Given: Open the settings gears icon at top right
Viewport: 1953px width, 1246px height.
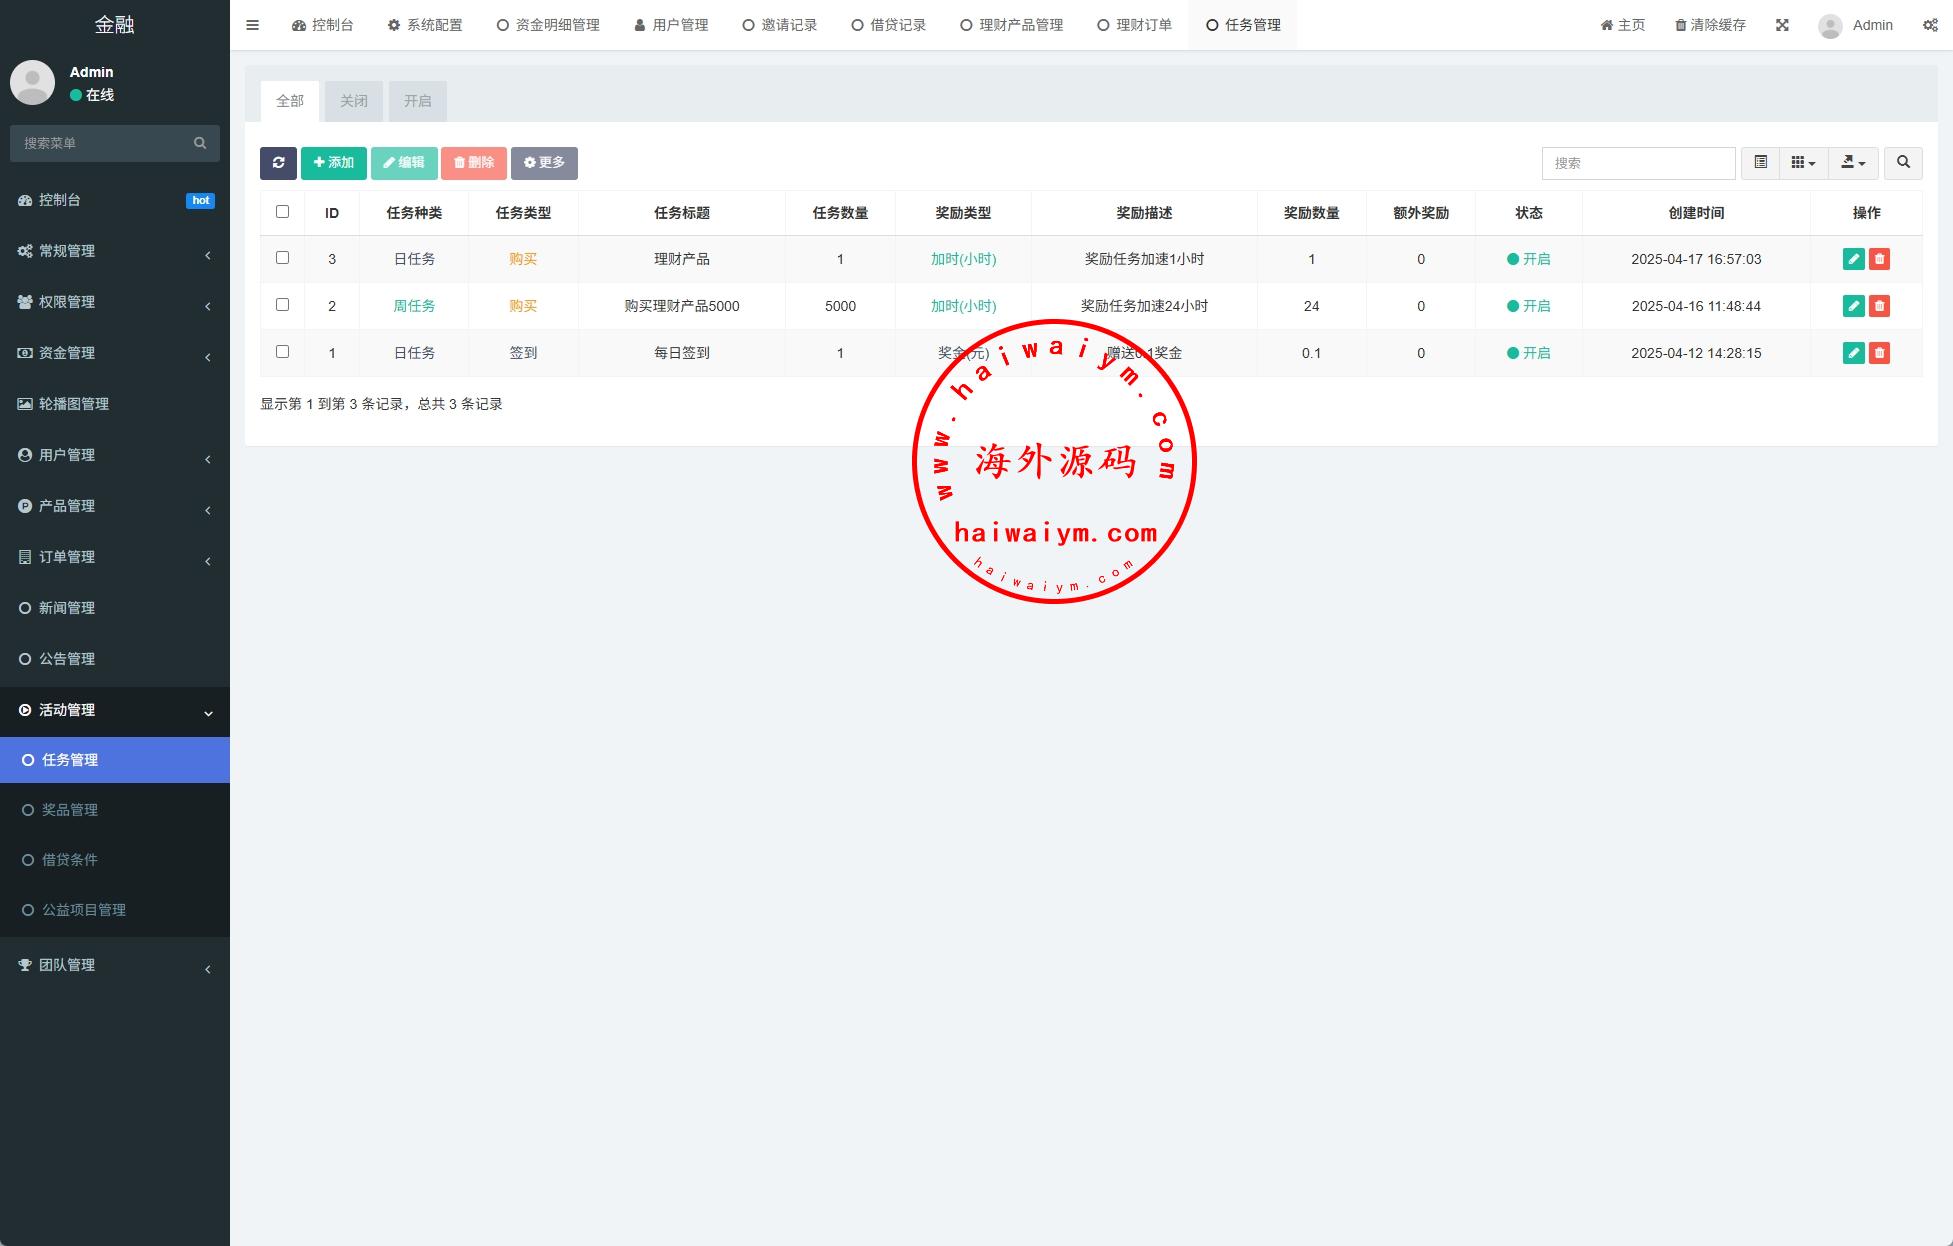Looking at the screenshot, I should point(1930,25).
